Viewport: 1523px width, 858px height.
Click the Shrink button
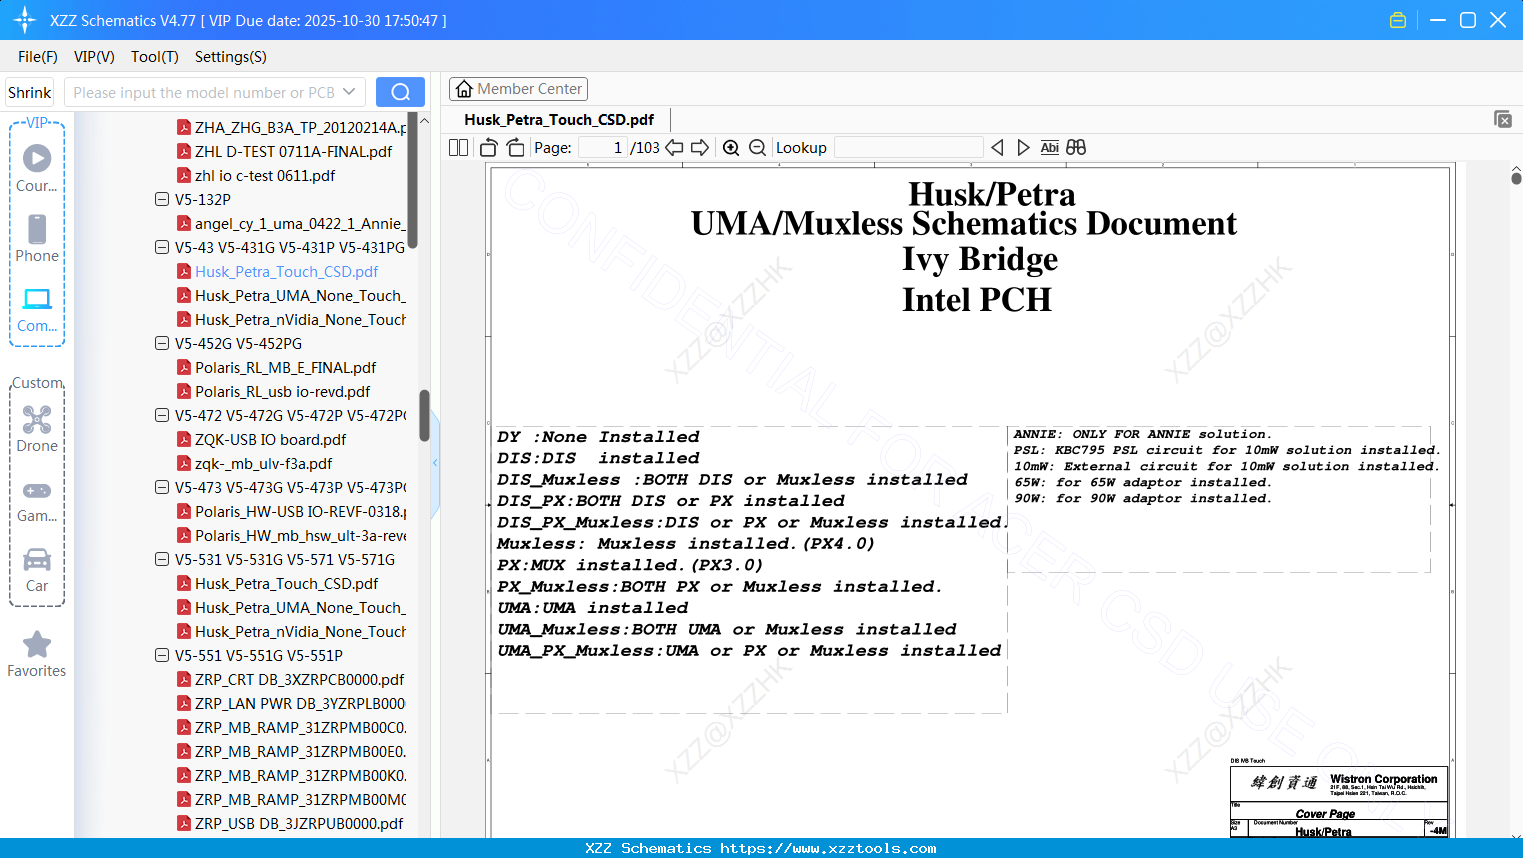[x=30, y=92]
